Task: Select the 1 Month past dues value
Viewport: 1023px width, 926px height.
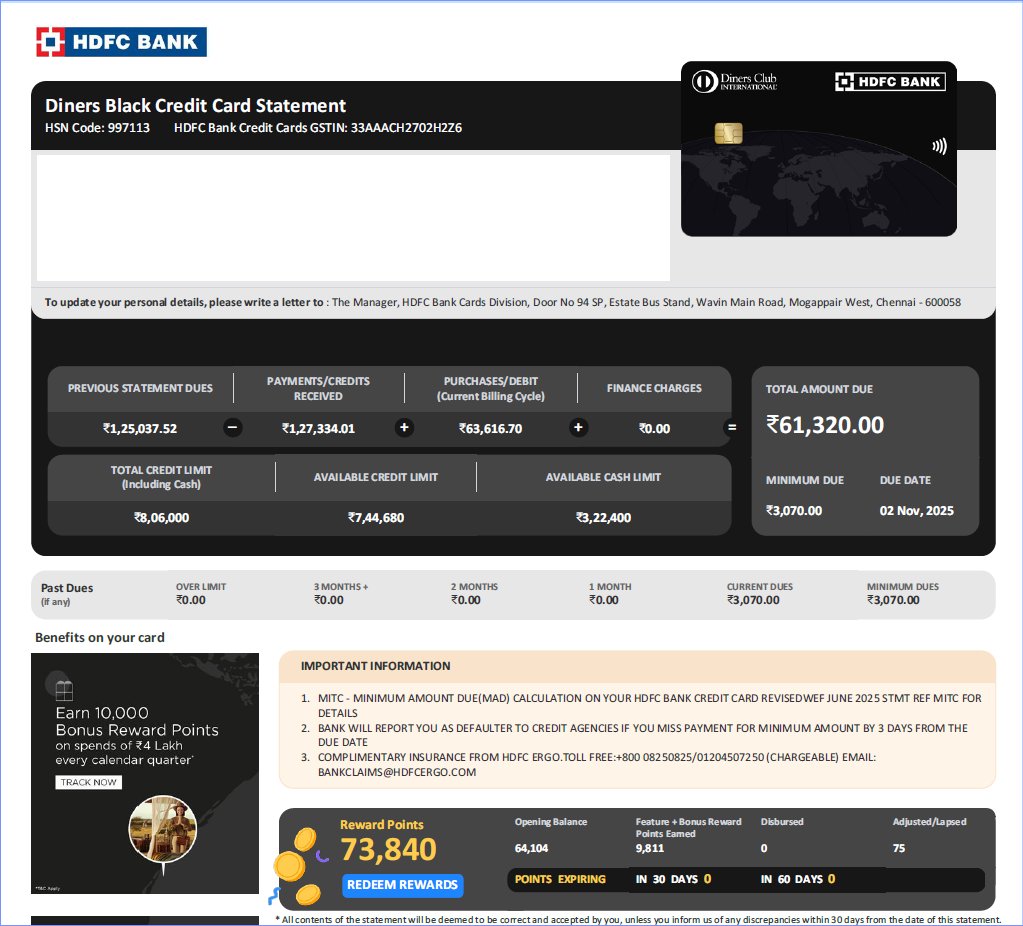Action: tap(603, 600)
